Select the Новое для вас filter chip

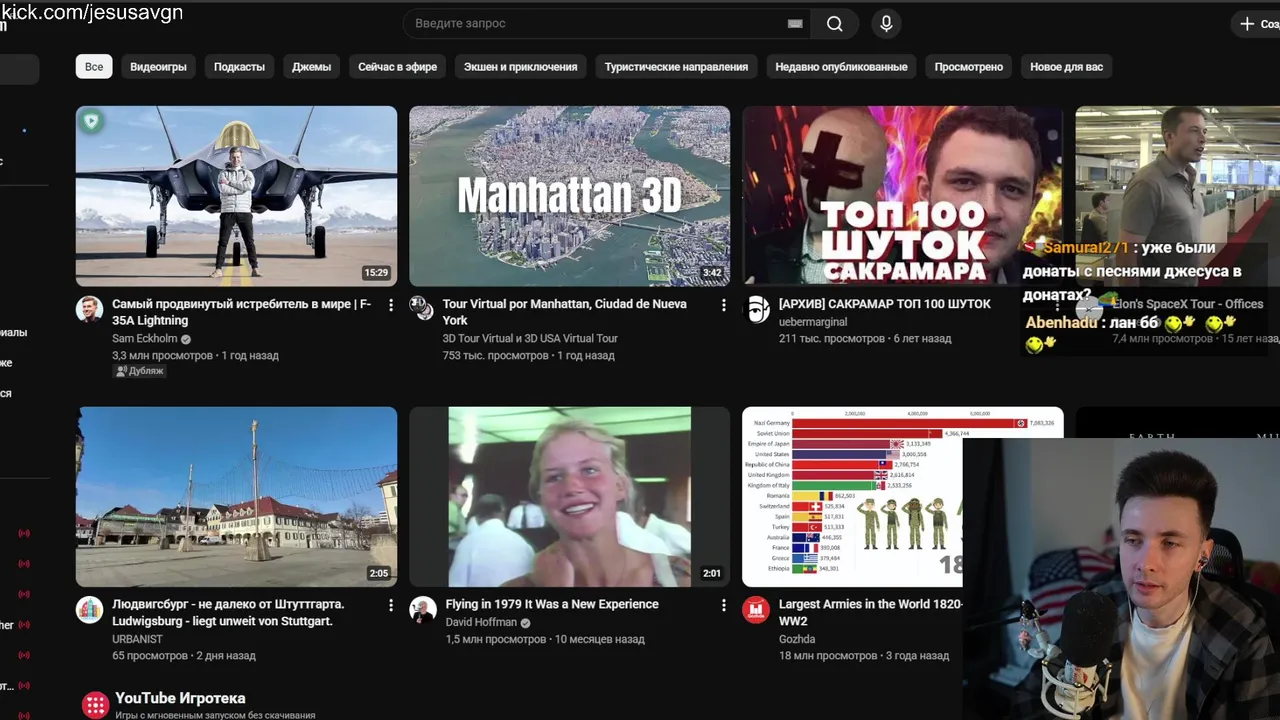[1066, 67]
